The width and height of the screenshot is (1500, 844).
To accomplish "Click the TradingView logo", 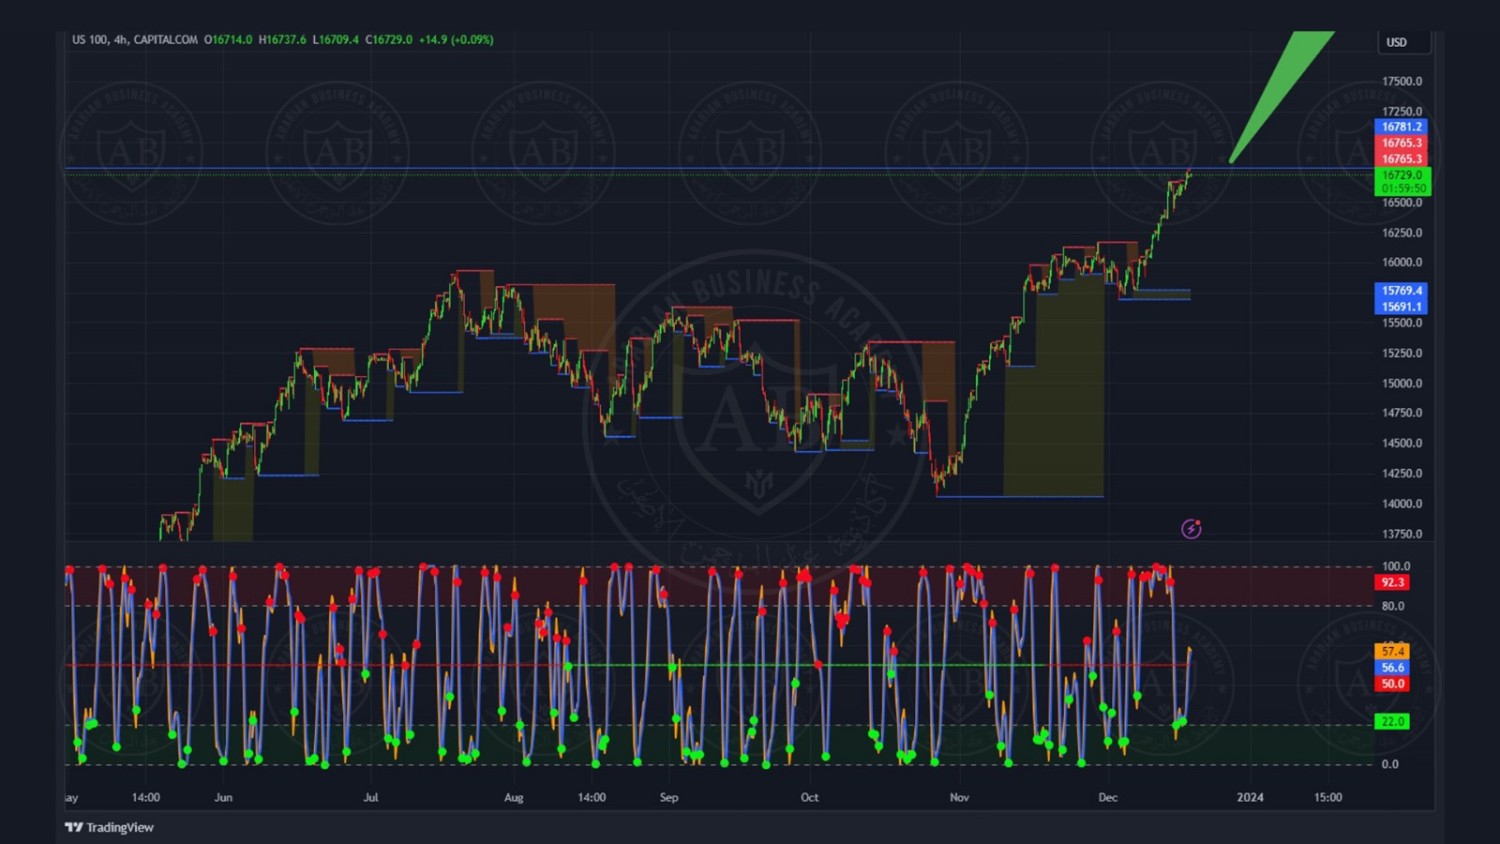I will click(x=110, y=827).
